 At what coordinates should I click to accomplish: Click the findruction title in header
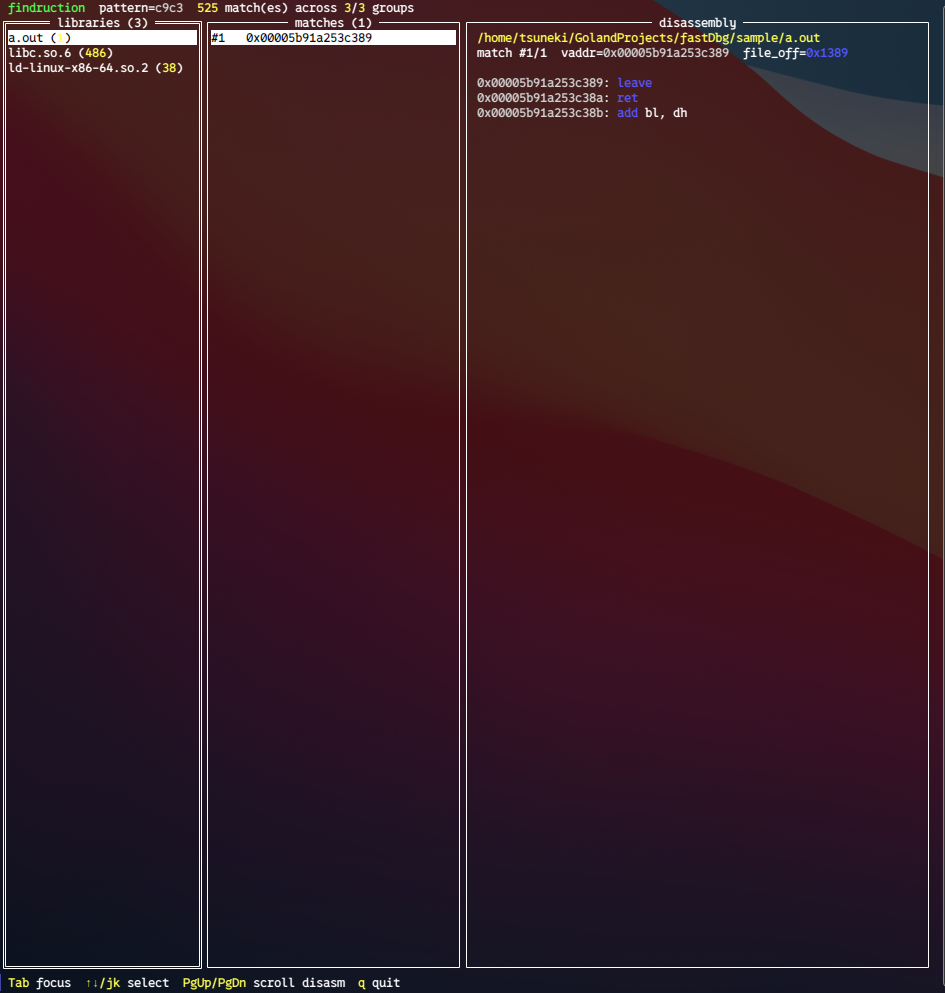[x=46, y=8]
